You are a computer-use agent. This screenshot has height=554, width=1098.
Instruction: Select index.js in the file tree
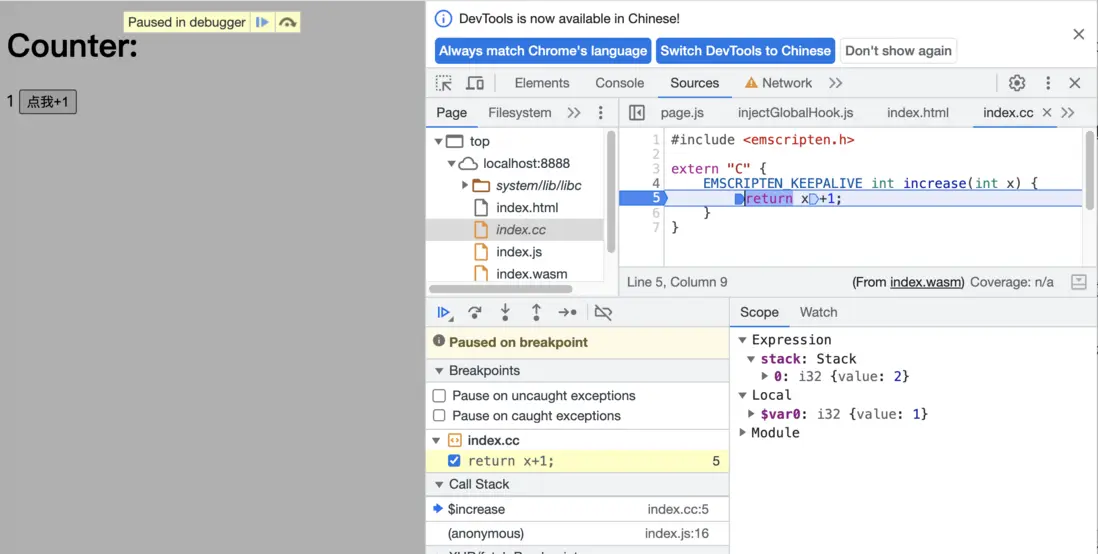(x=519, y=251)
